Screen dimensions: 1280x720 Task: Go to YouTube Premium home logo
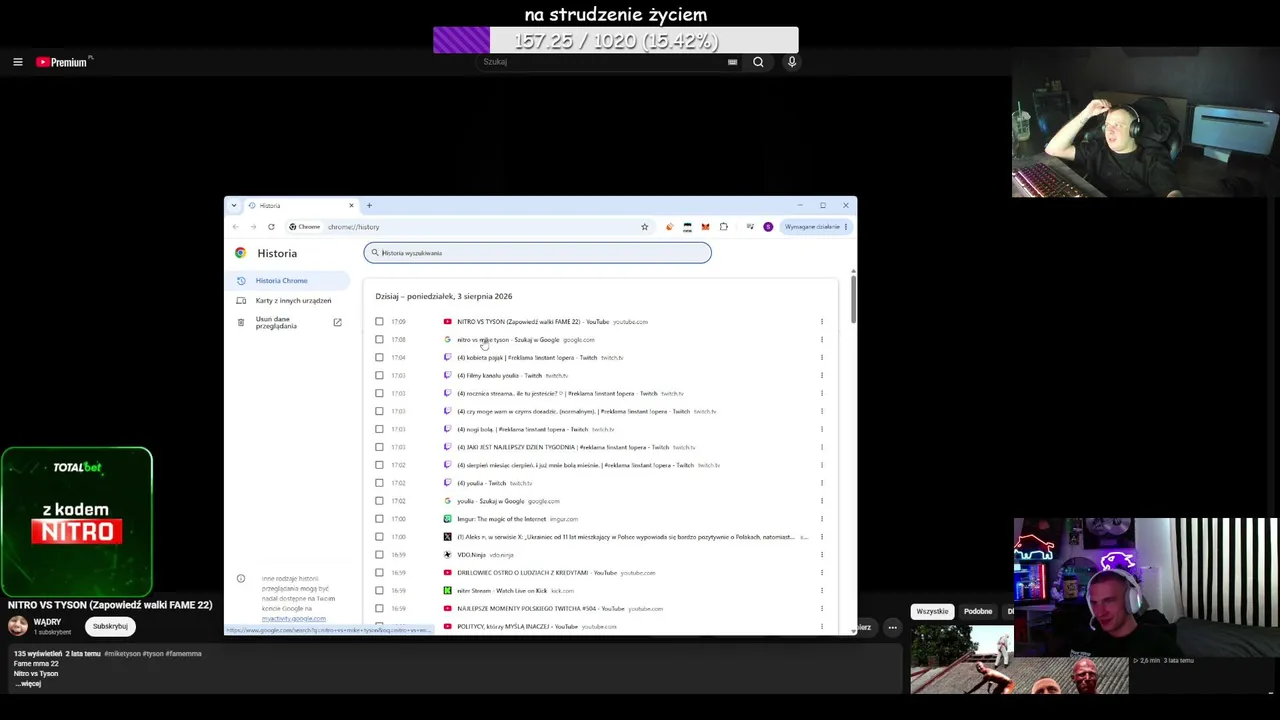[x=64, y=62]
